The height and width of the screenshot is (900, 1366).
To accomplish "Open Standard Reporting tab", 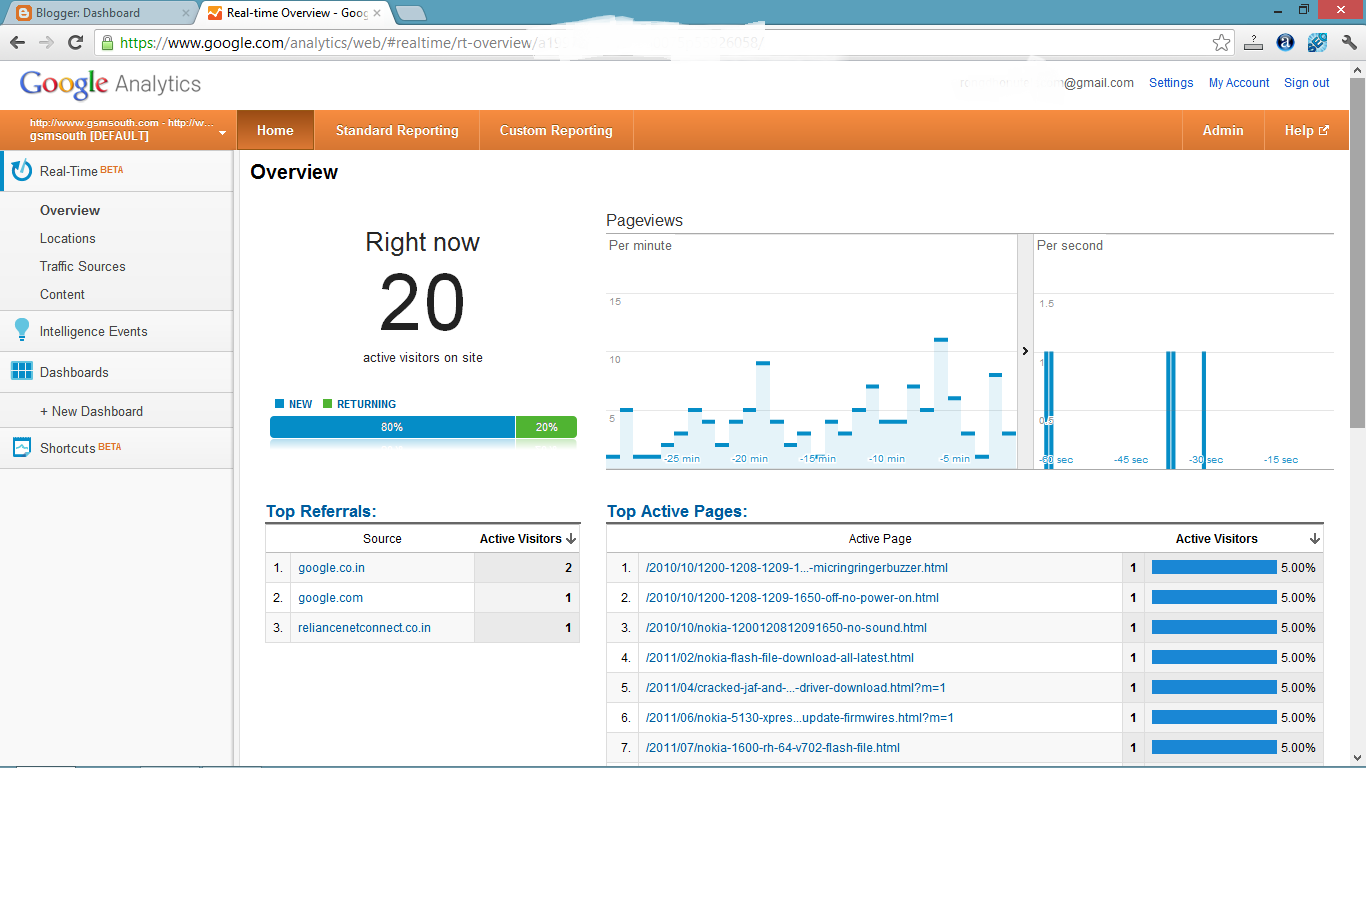I will coord(397,130).
